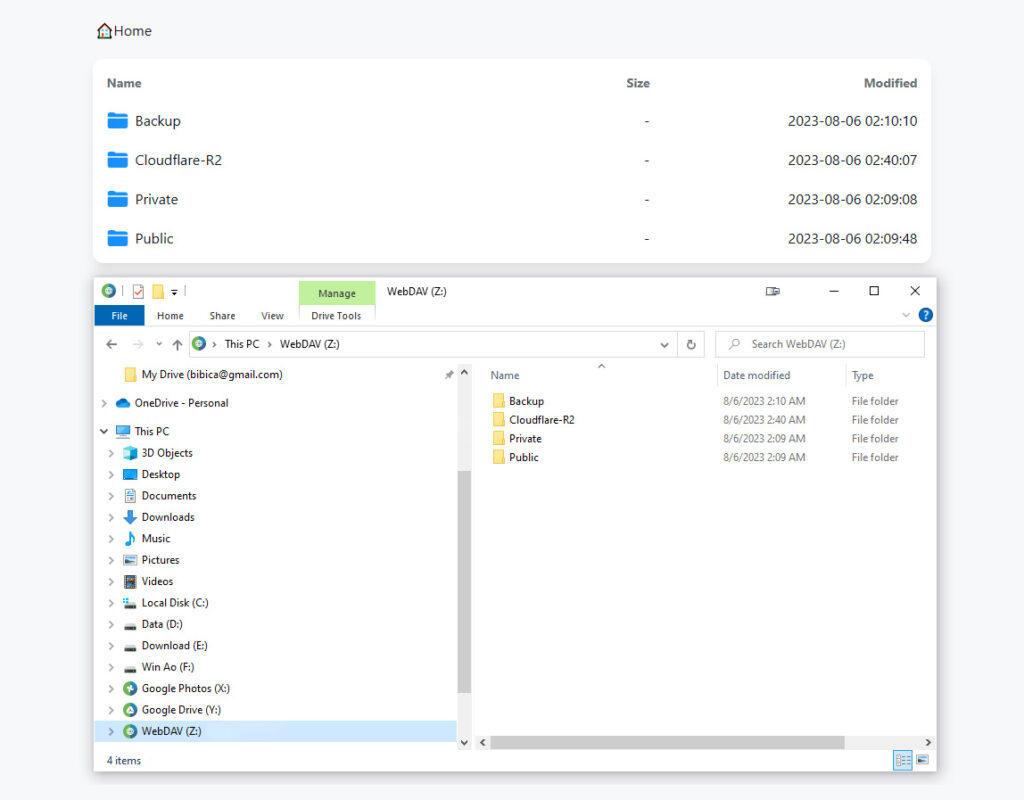Click the Refresh button beside the address bar
This screenshot has height=800, width=1024.
690,344
